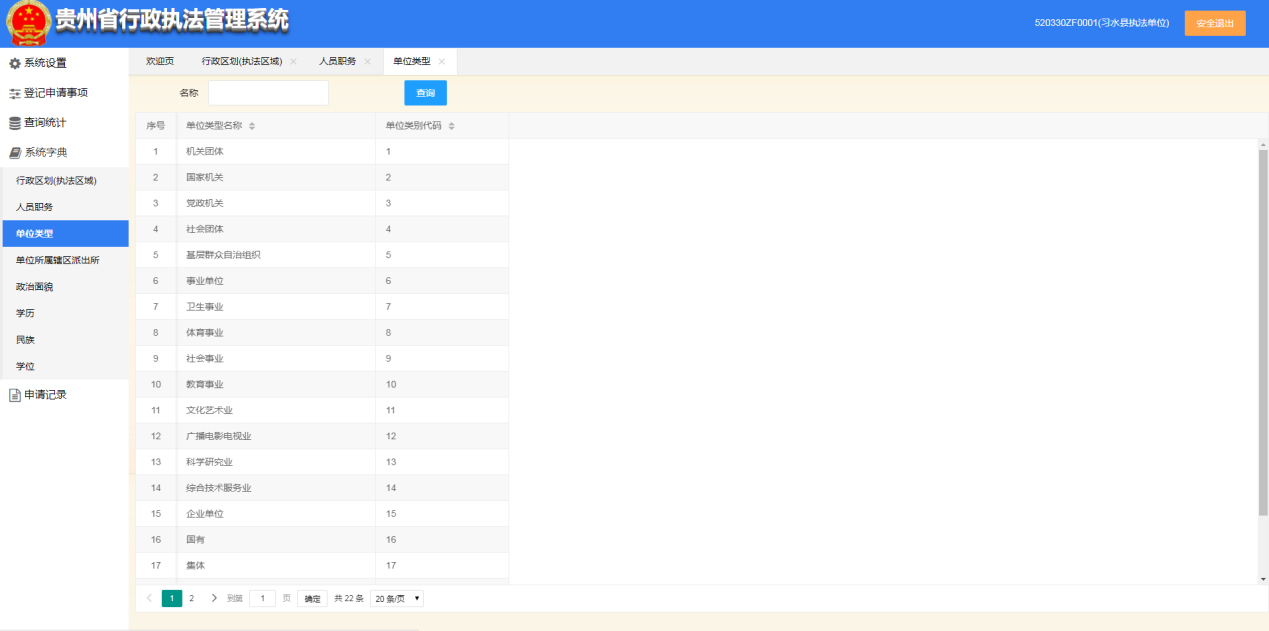The image size is (1269, 631).
Task: Click the gear icon beside 系统设置
Action: click(15, 63)
